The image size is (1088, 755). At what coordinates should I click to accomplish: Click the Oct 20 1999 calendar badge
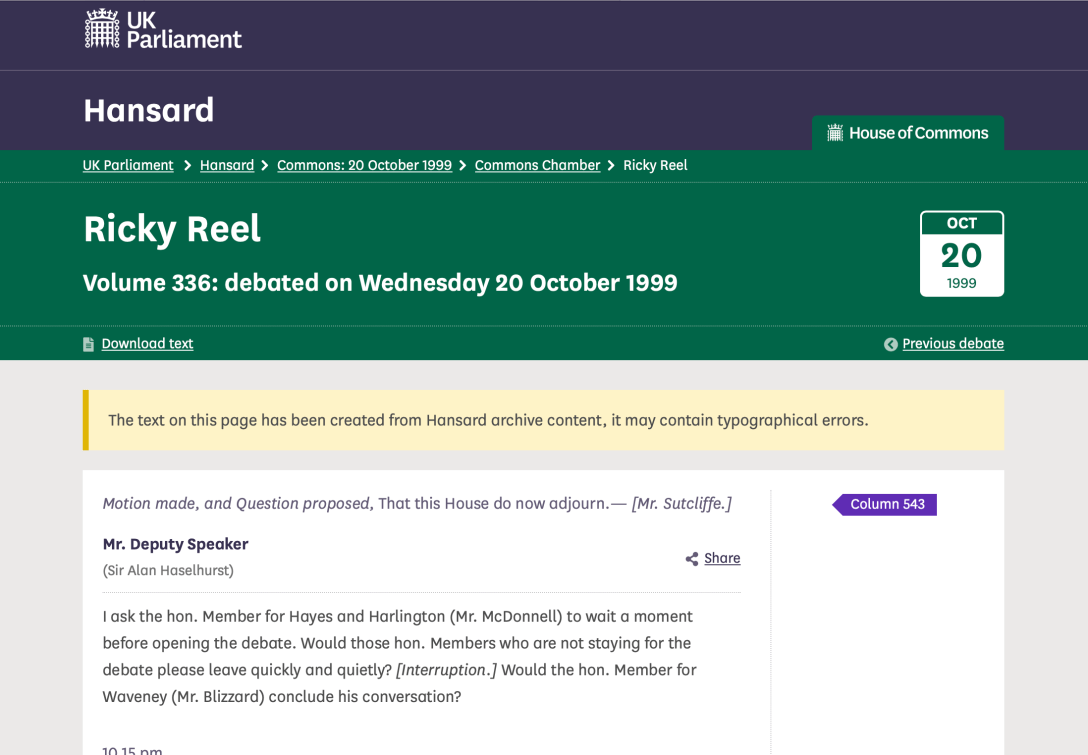961,254
